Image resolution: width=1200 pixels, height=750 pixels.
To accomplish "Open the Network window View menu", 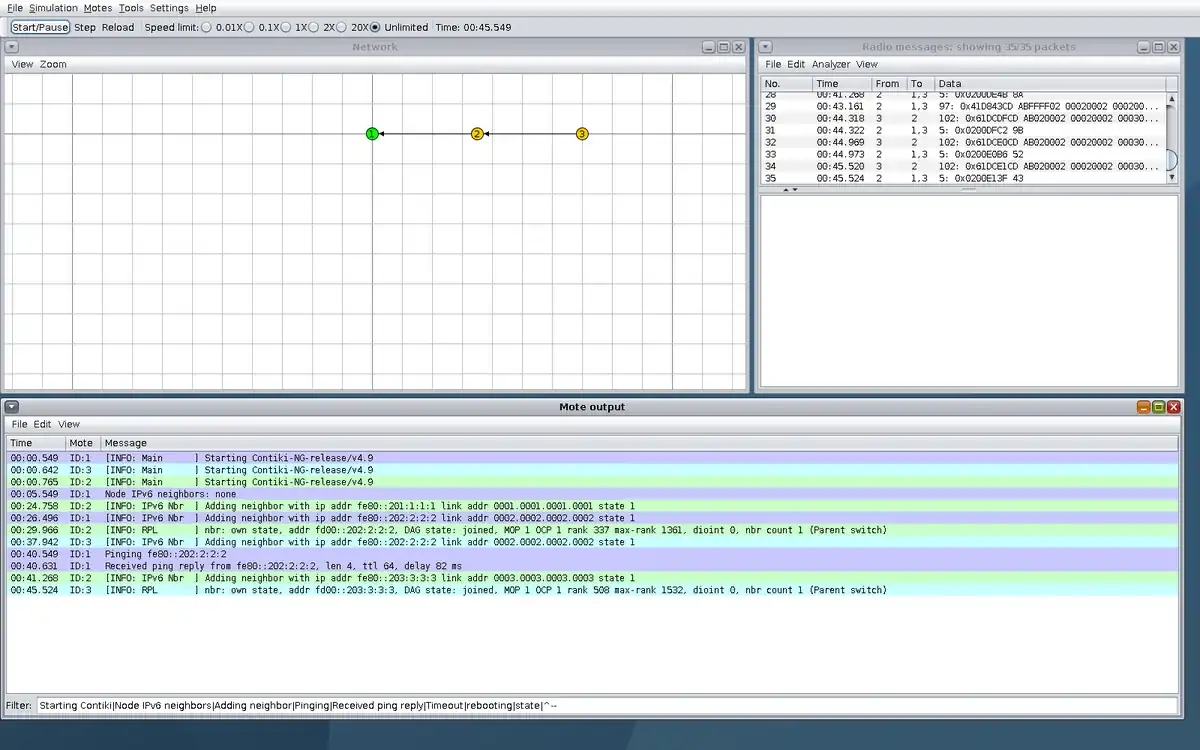I will [x=22, y=64].
